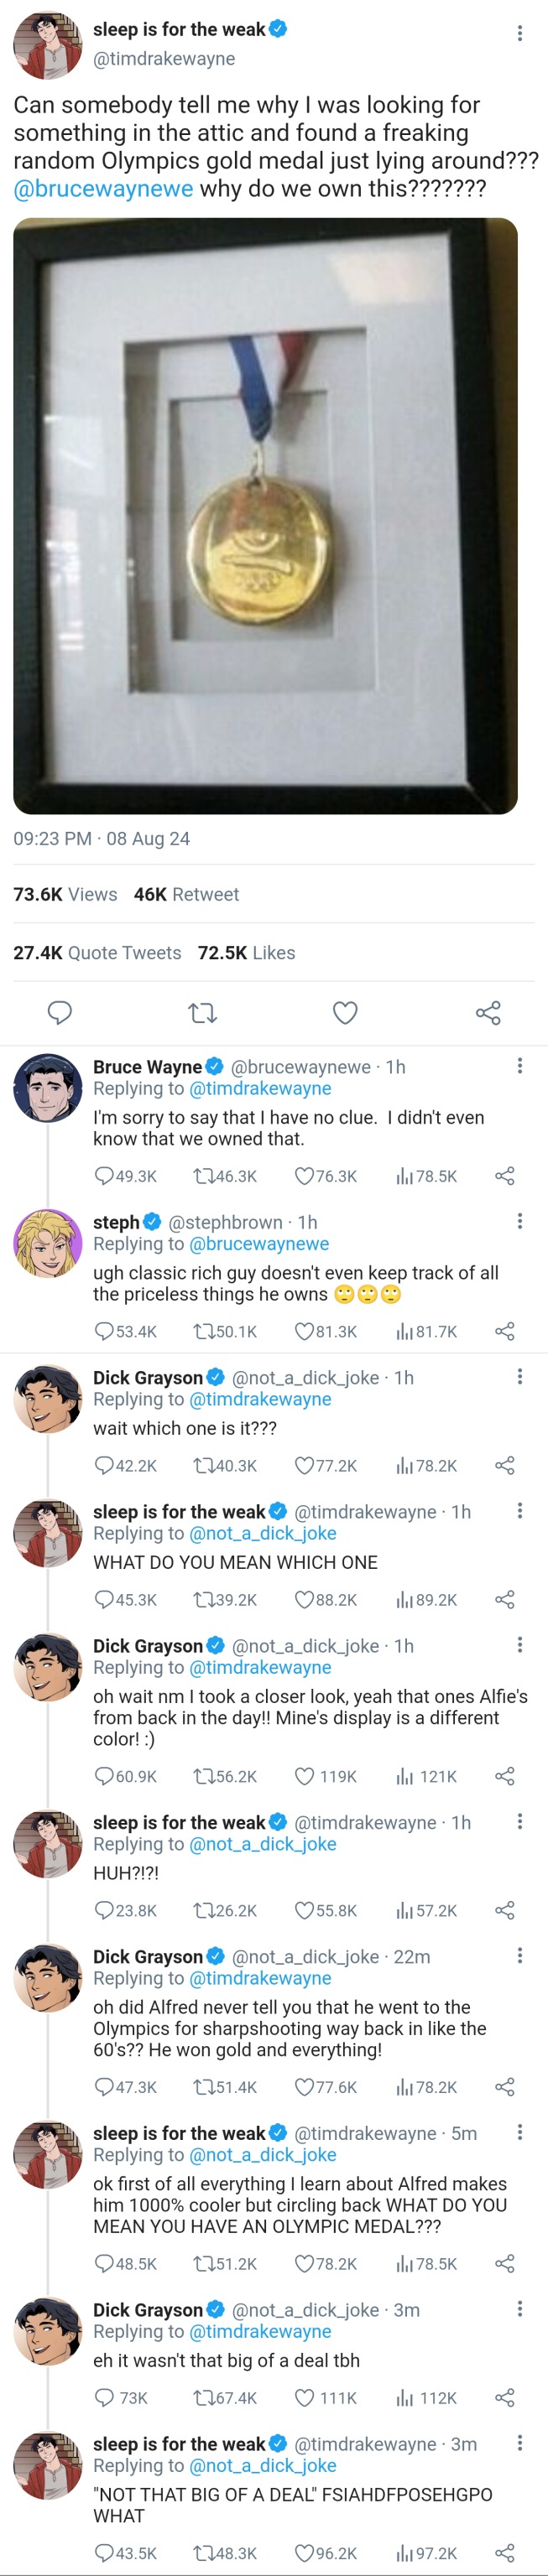Click the reply bubble icon under main tweet
Image resolution: width=548 pixels, height=2576 pixels.
tap(60, 1013)
